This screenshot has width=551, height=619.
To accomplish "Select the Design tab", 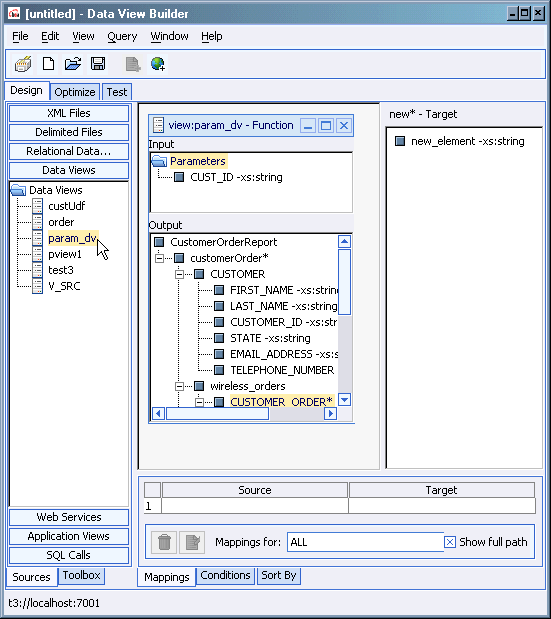I will [x=26, y=90].
